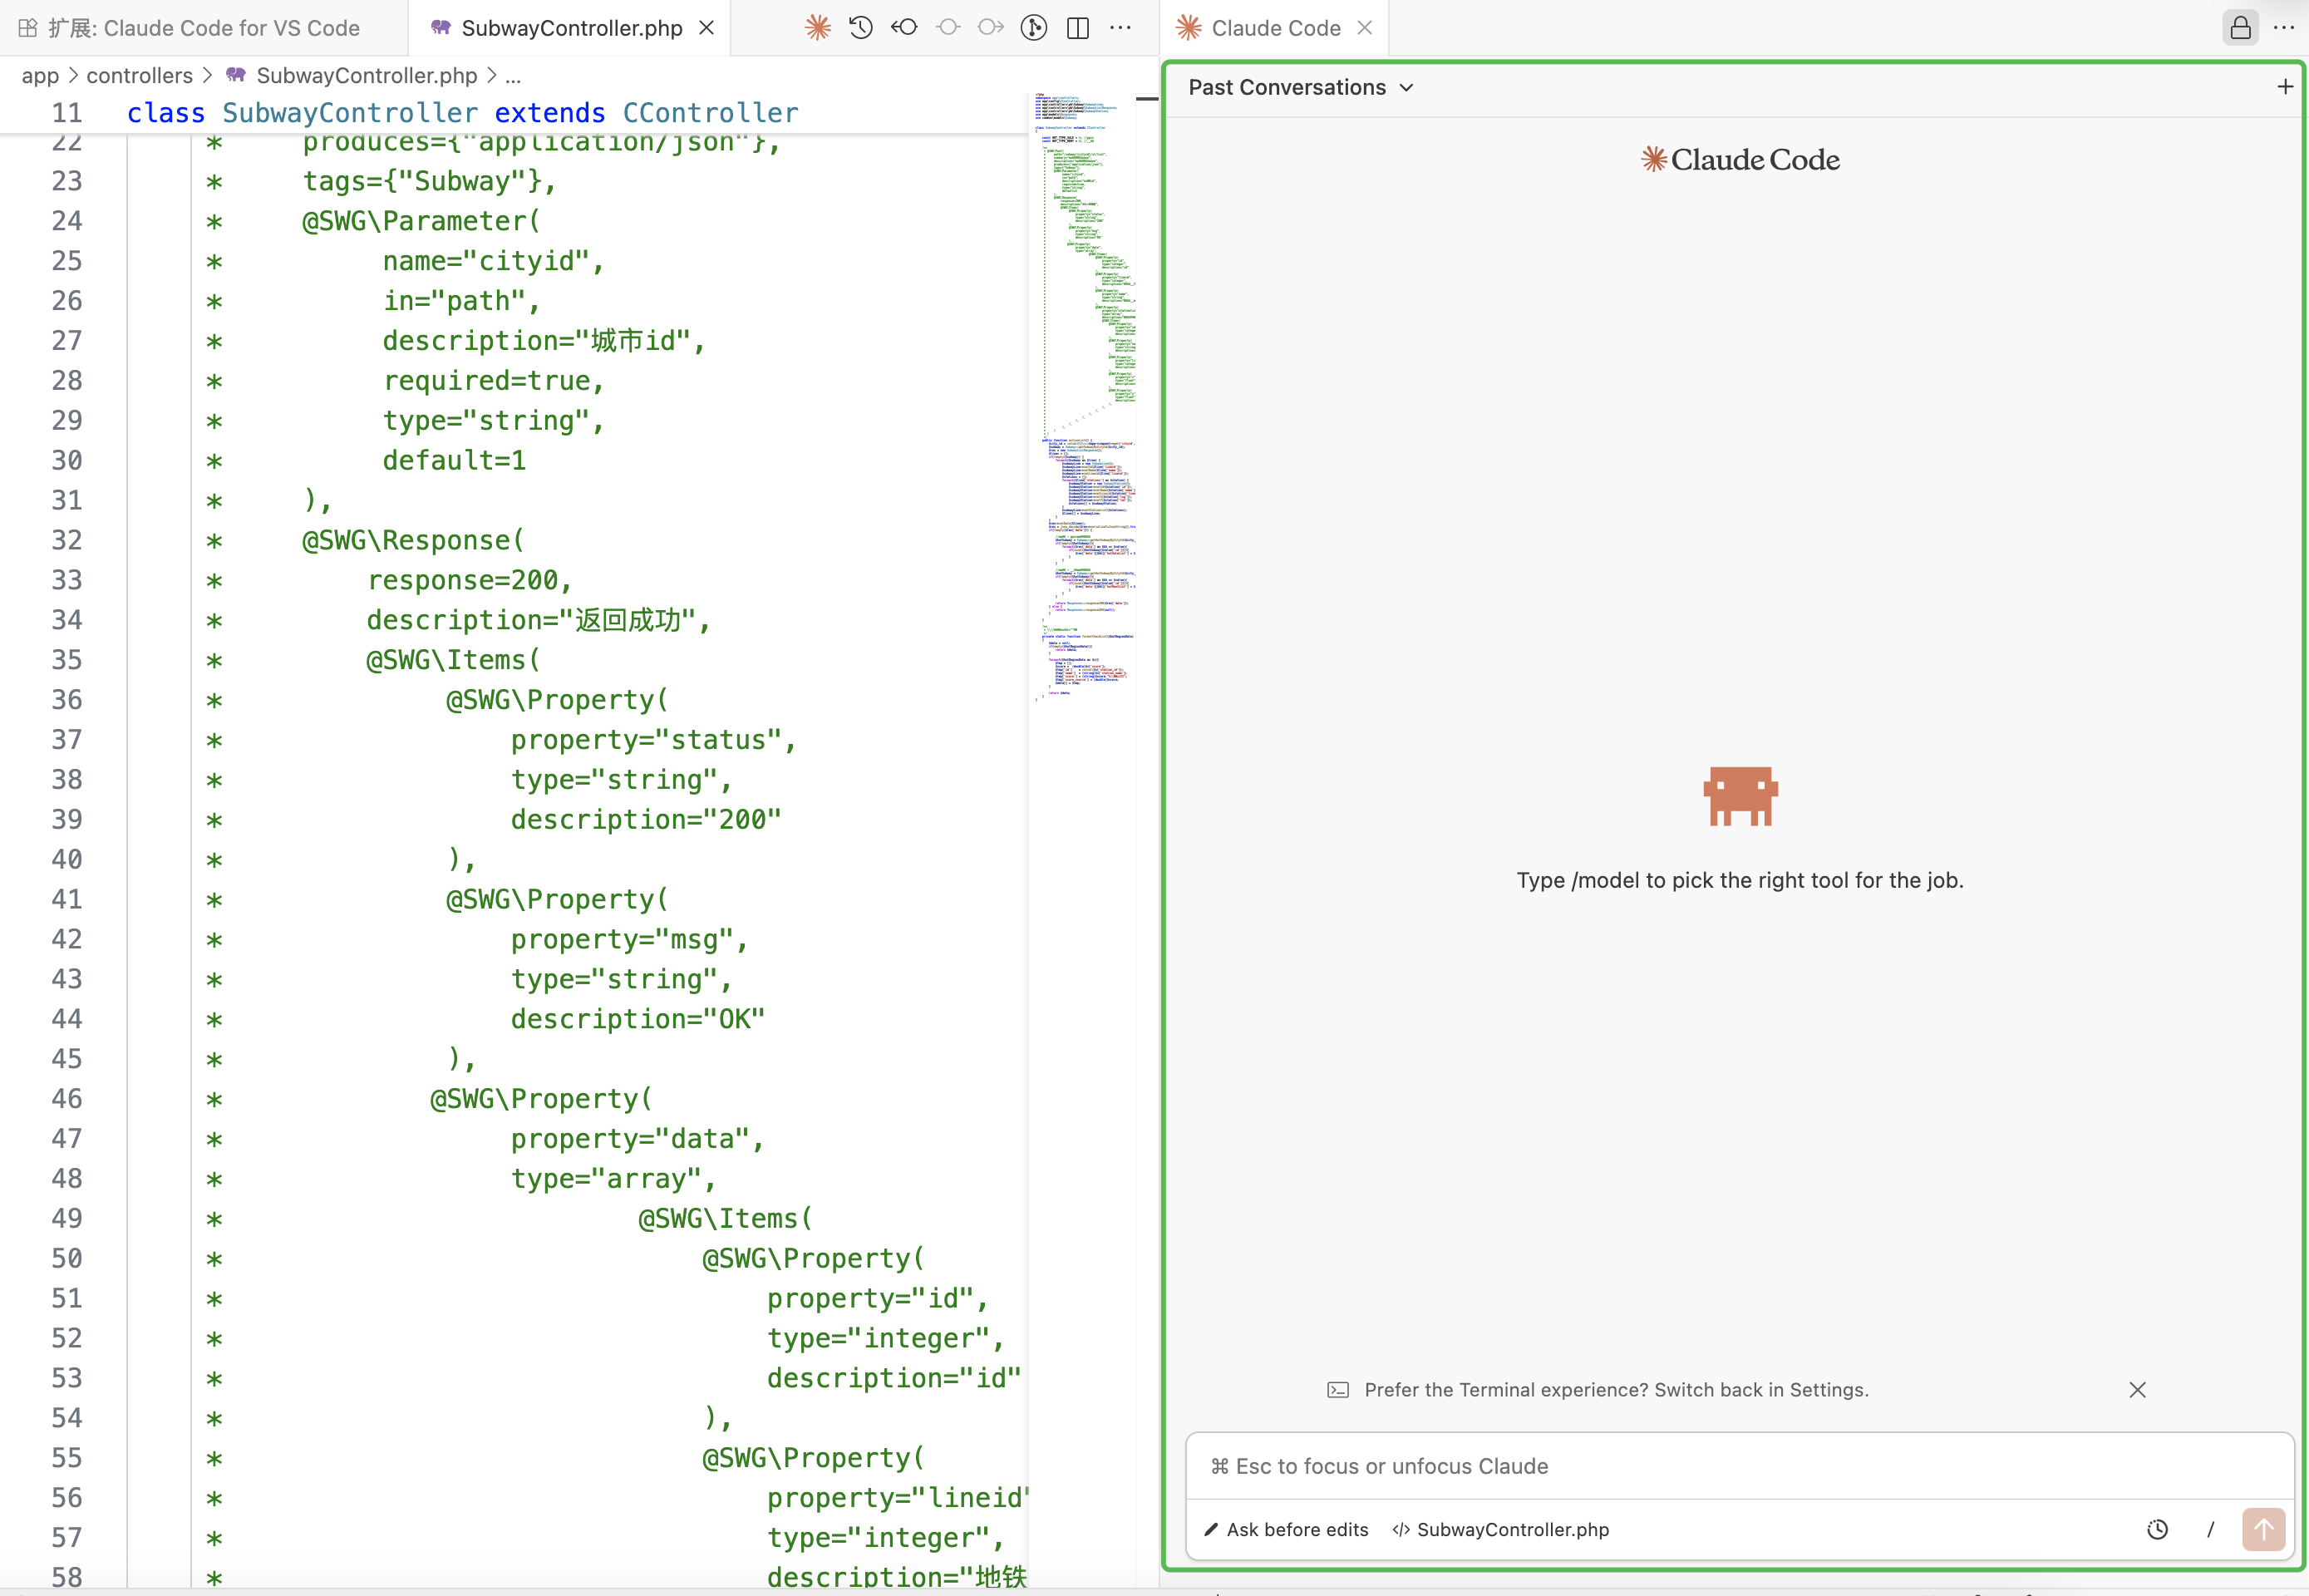The height and width of the screenshot is (1596, 2309).
Task: Toggle the Ask before edits mode
Action: [1286, 1529]
